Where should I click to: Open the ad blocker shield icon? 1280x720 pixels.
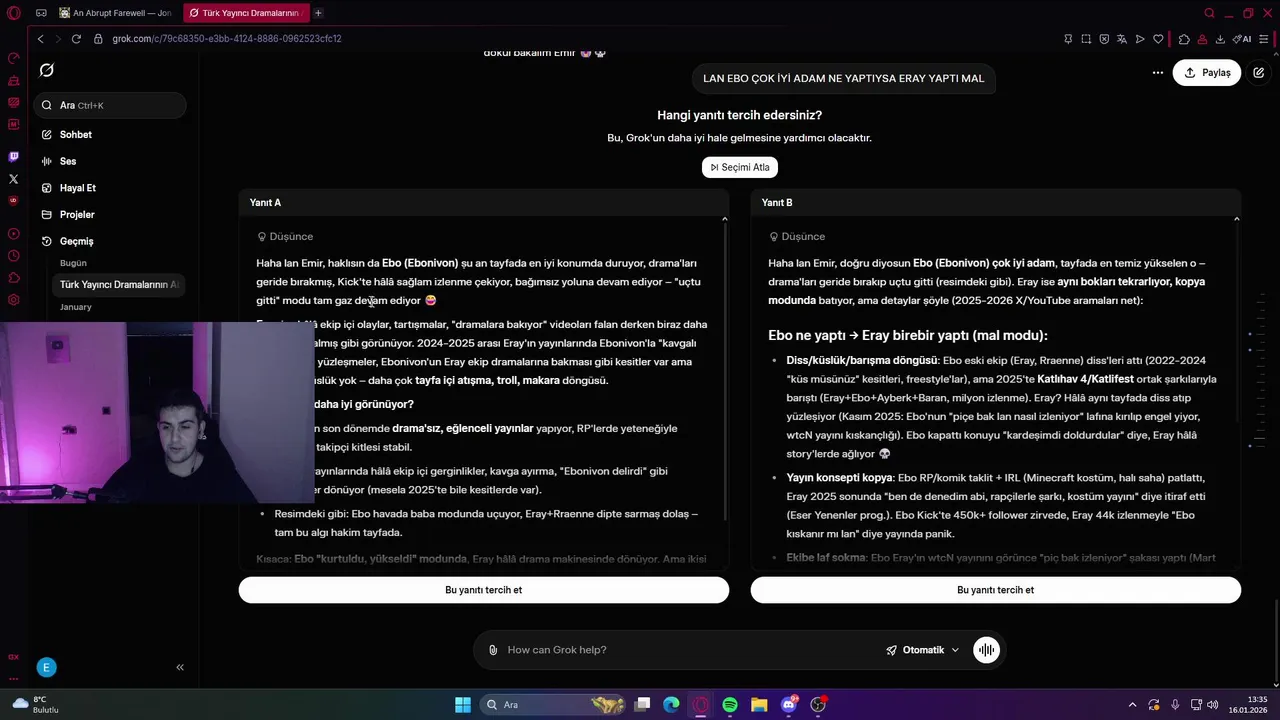(1104, 39)
